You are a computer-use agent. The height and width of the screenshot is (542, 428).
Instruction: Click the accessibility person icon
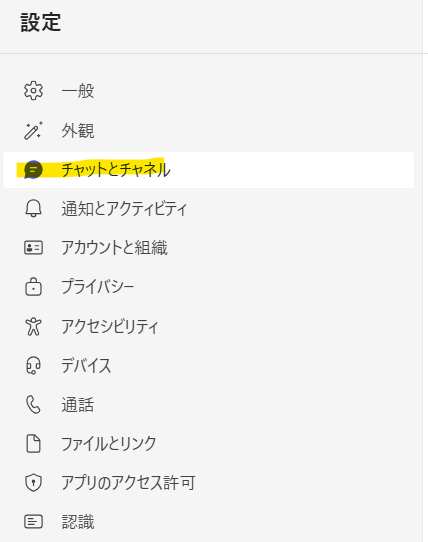[x=34, y=326]
